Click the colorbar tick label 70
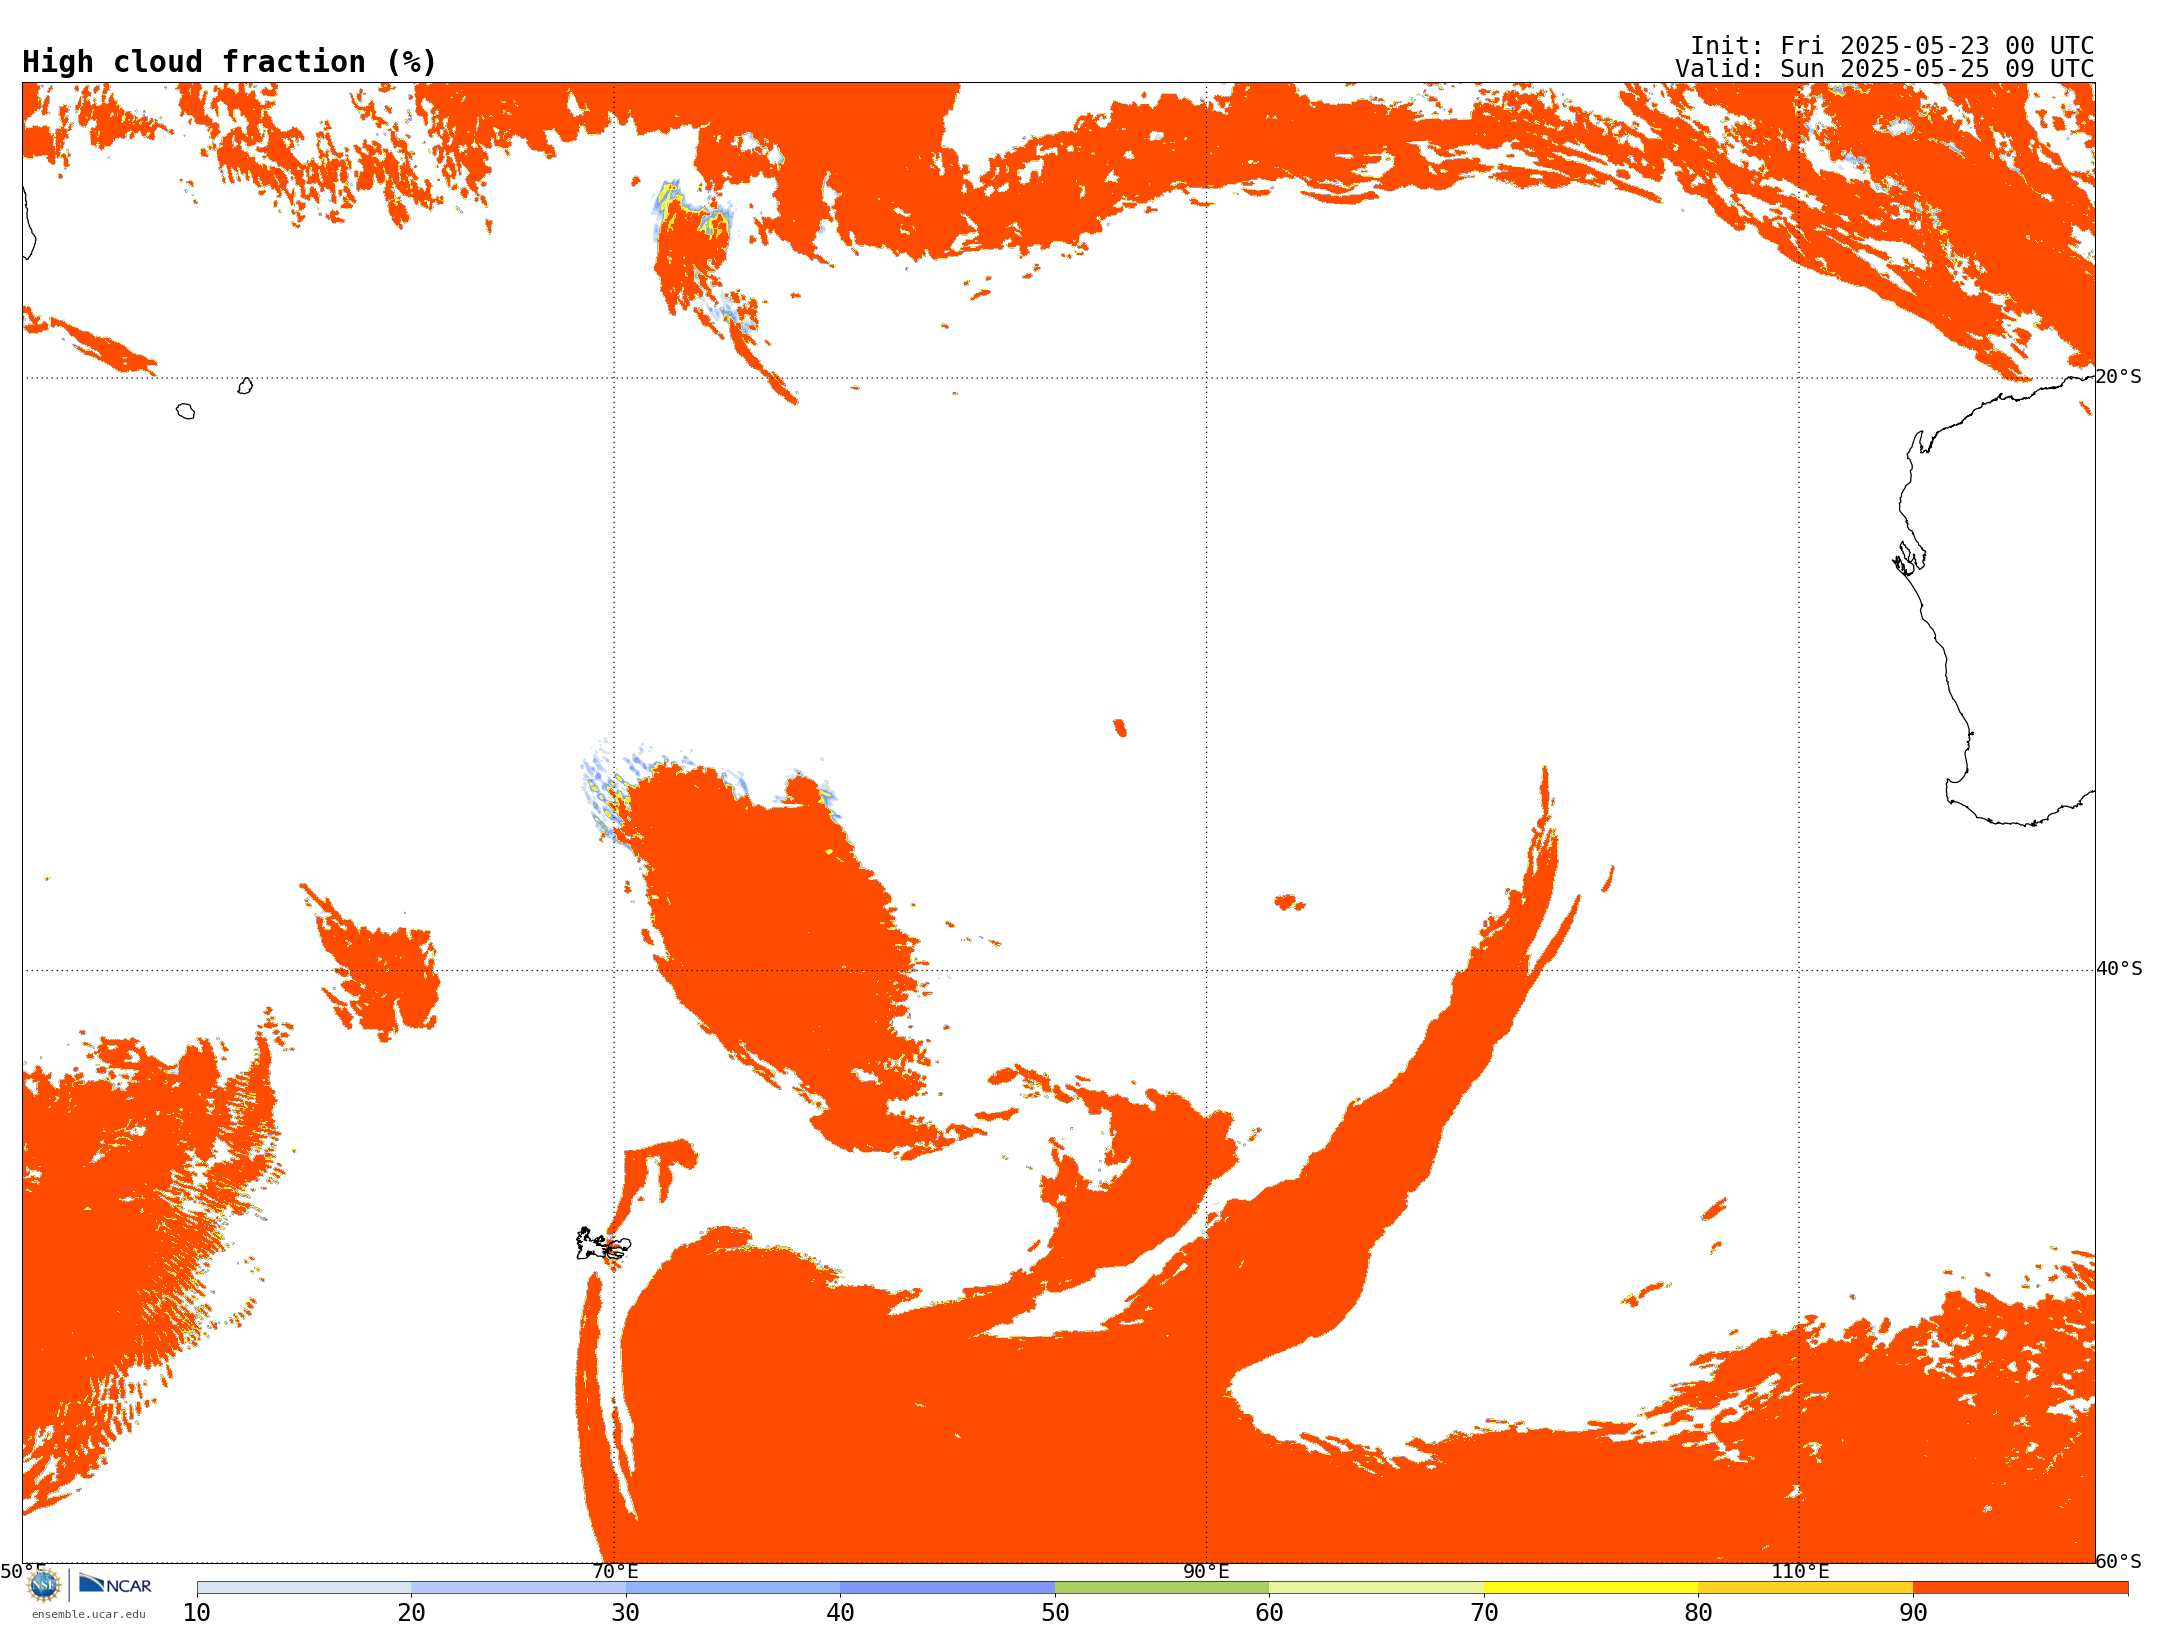 pos(1484,1613)
